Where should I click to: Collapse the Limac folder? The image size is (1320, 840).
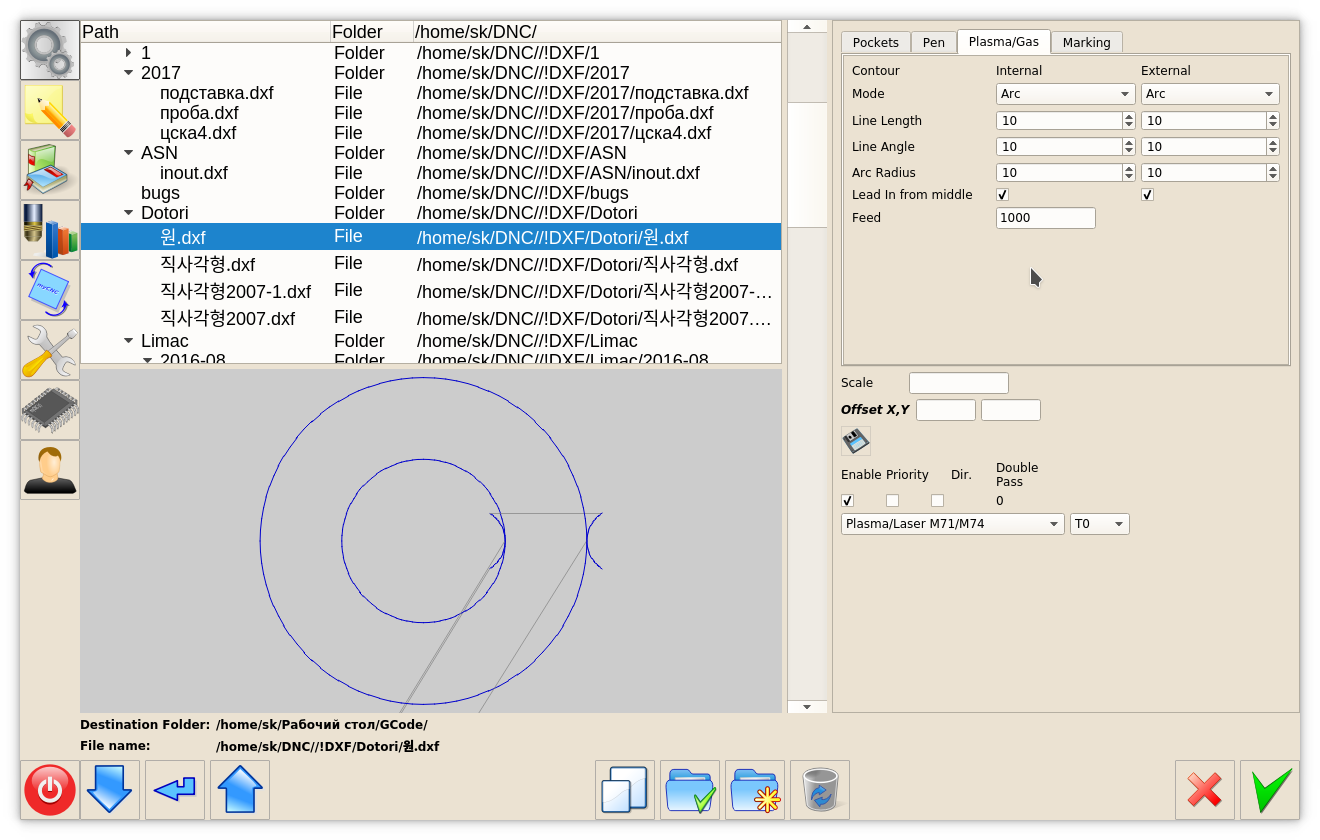pyautogui.click(x=129, y=341)
